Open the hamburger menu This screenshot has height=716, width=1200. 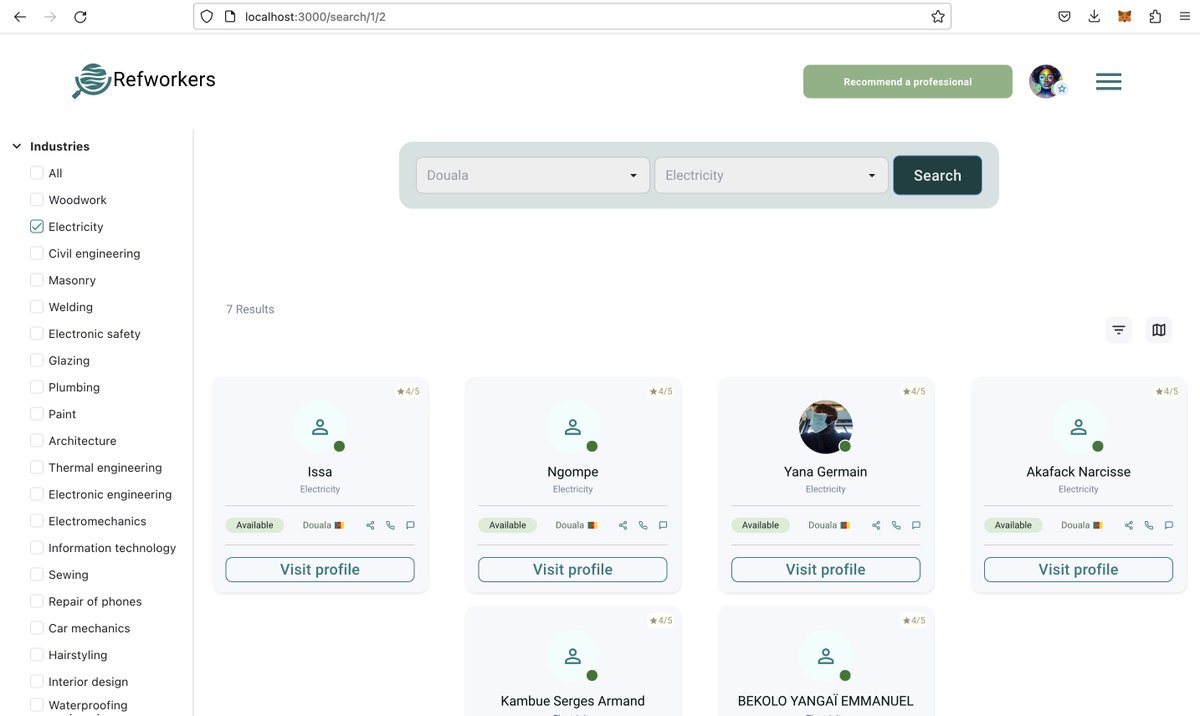point(1108,82)
